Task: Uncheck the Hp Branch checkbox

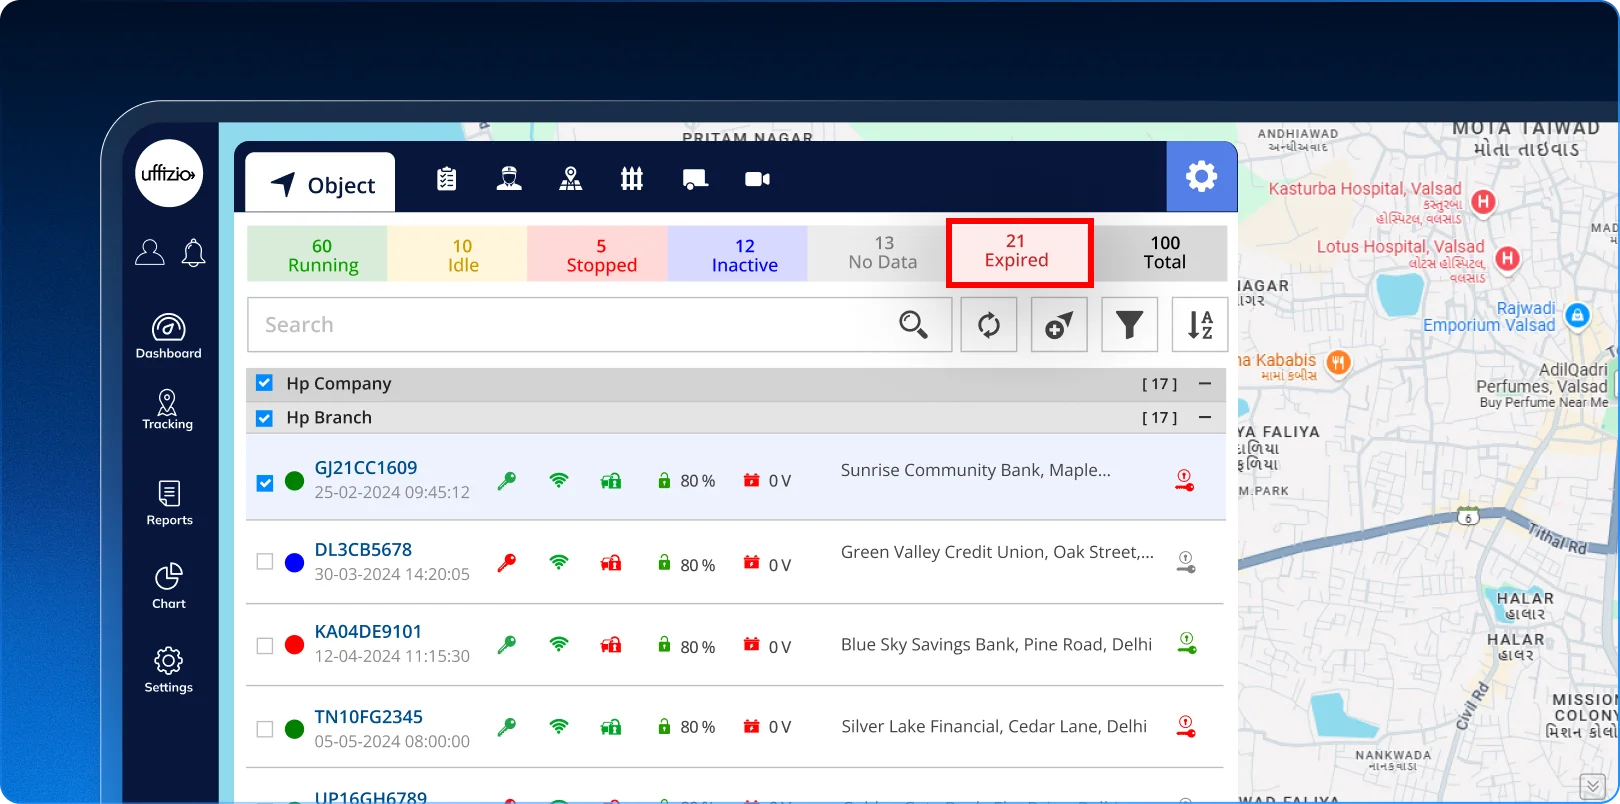Action: 264,418
